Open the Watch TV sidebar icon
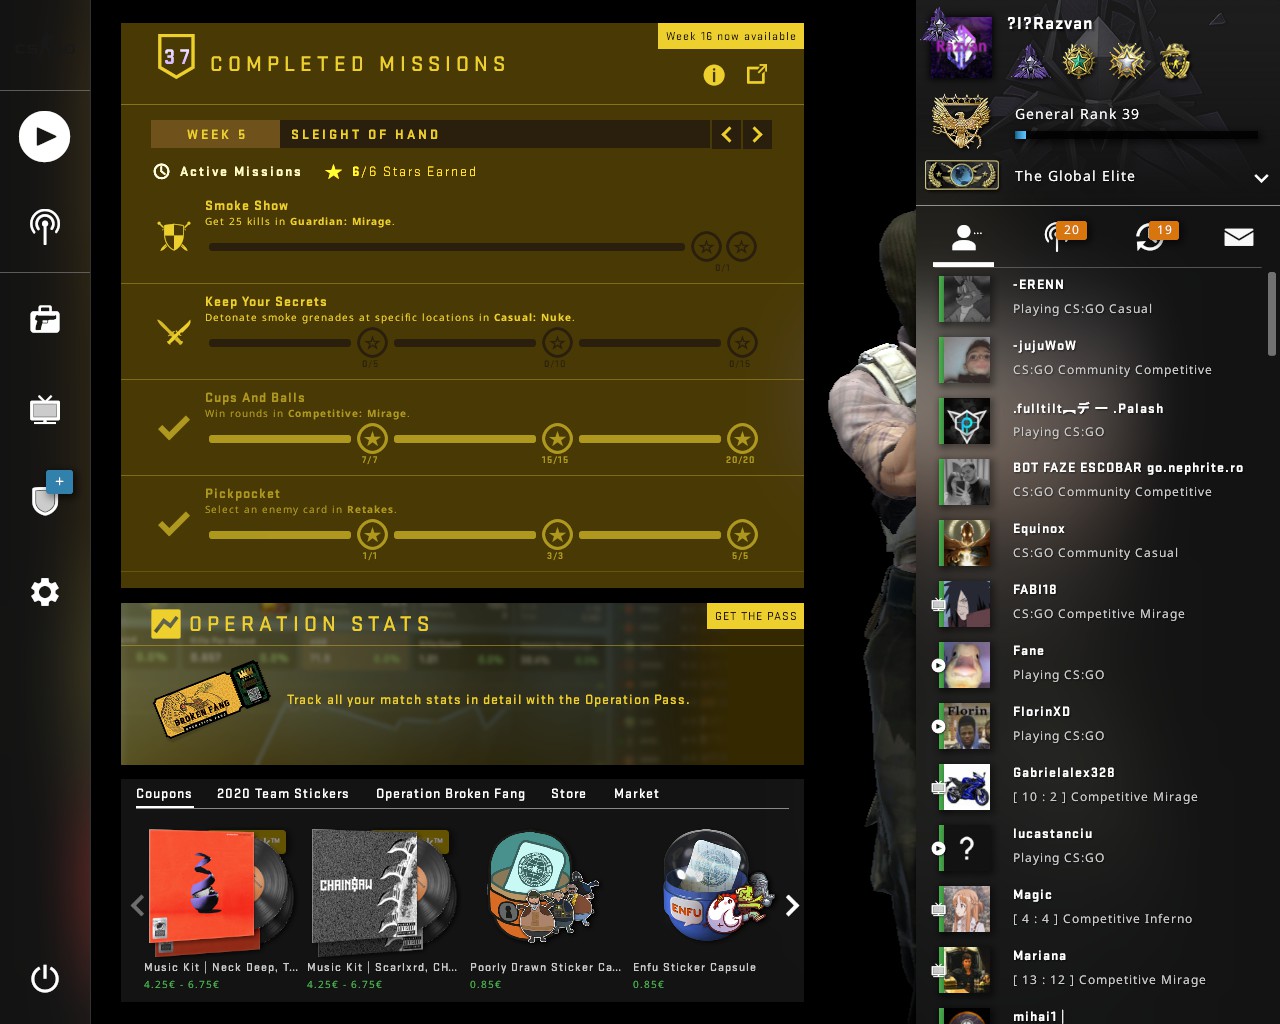The image size is (1280, 1024). click(x=45, y=409)
